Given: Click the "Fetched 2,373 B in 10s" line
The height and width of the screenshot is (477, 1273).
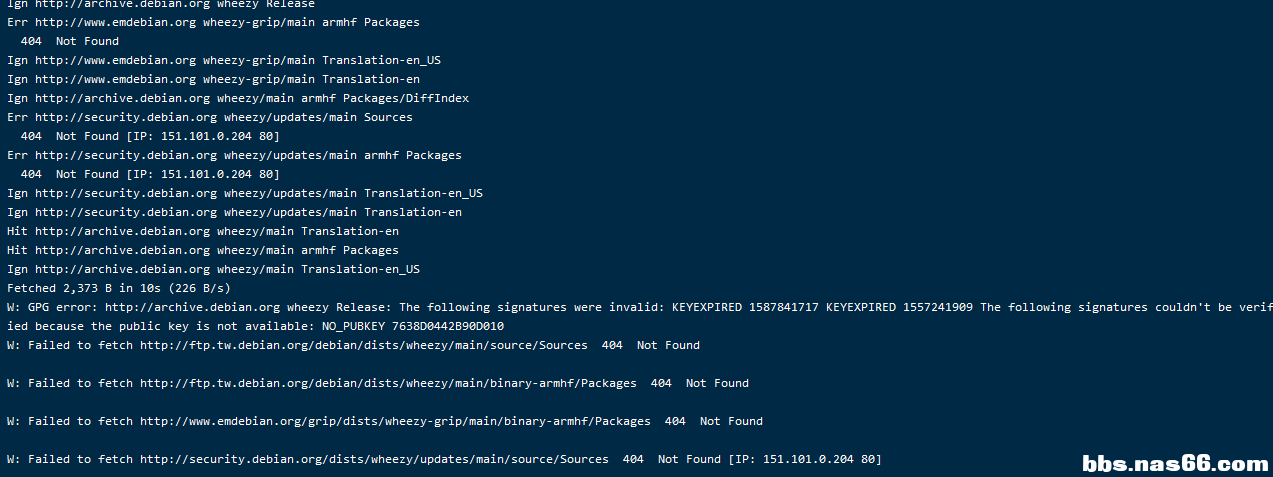Looking at the screenshot, I should (118, 288).
